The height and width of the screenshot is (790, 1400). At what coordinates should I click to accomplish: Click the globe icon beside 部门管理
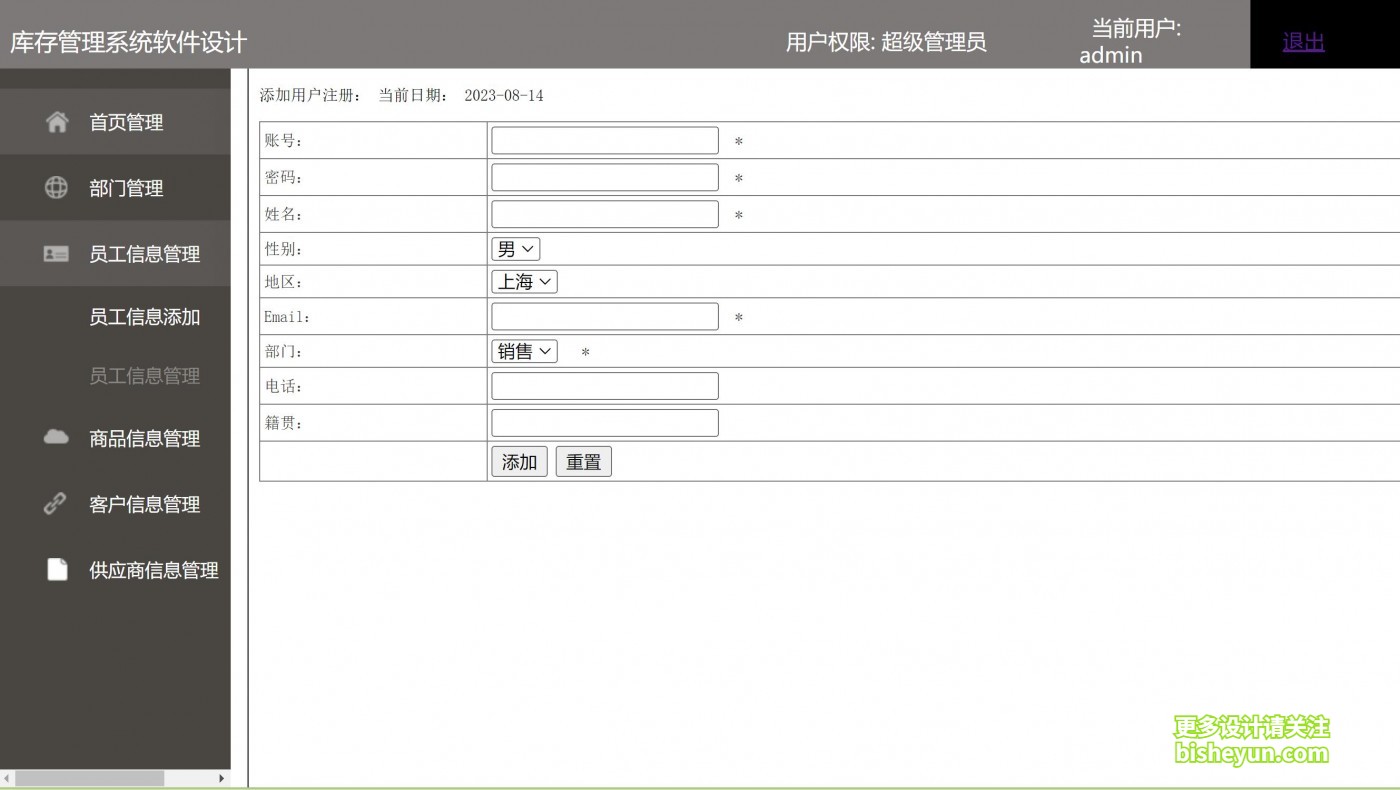pyautogui.click(x=57, y=187)
